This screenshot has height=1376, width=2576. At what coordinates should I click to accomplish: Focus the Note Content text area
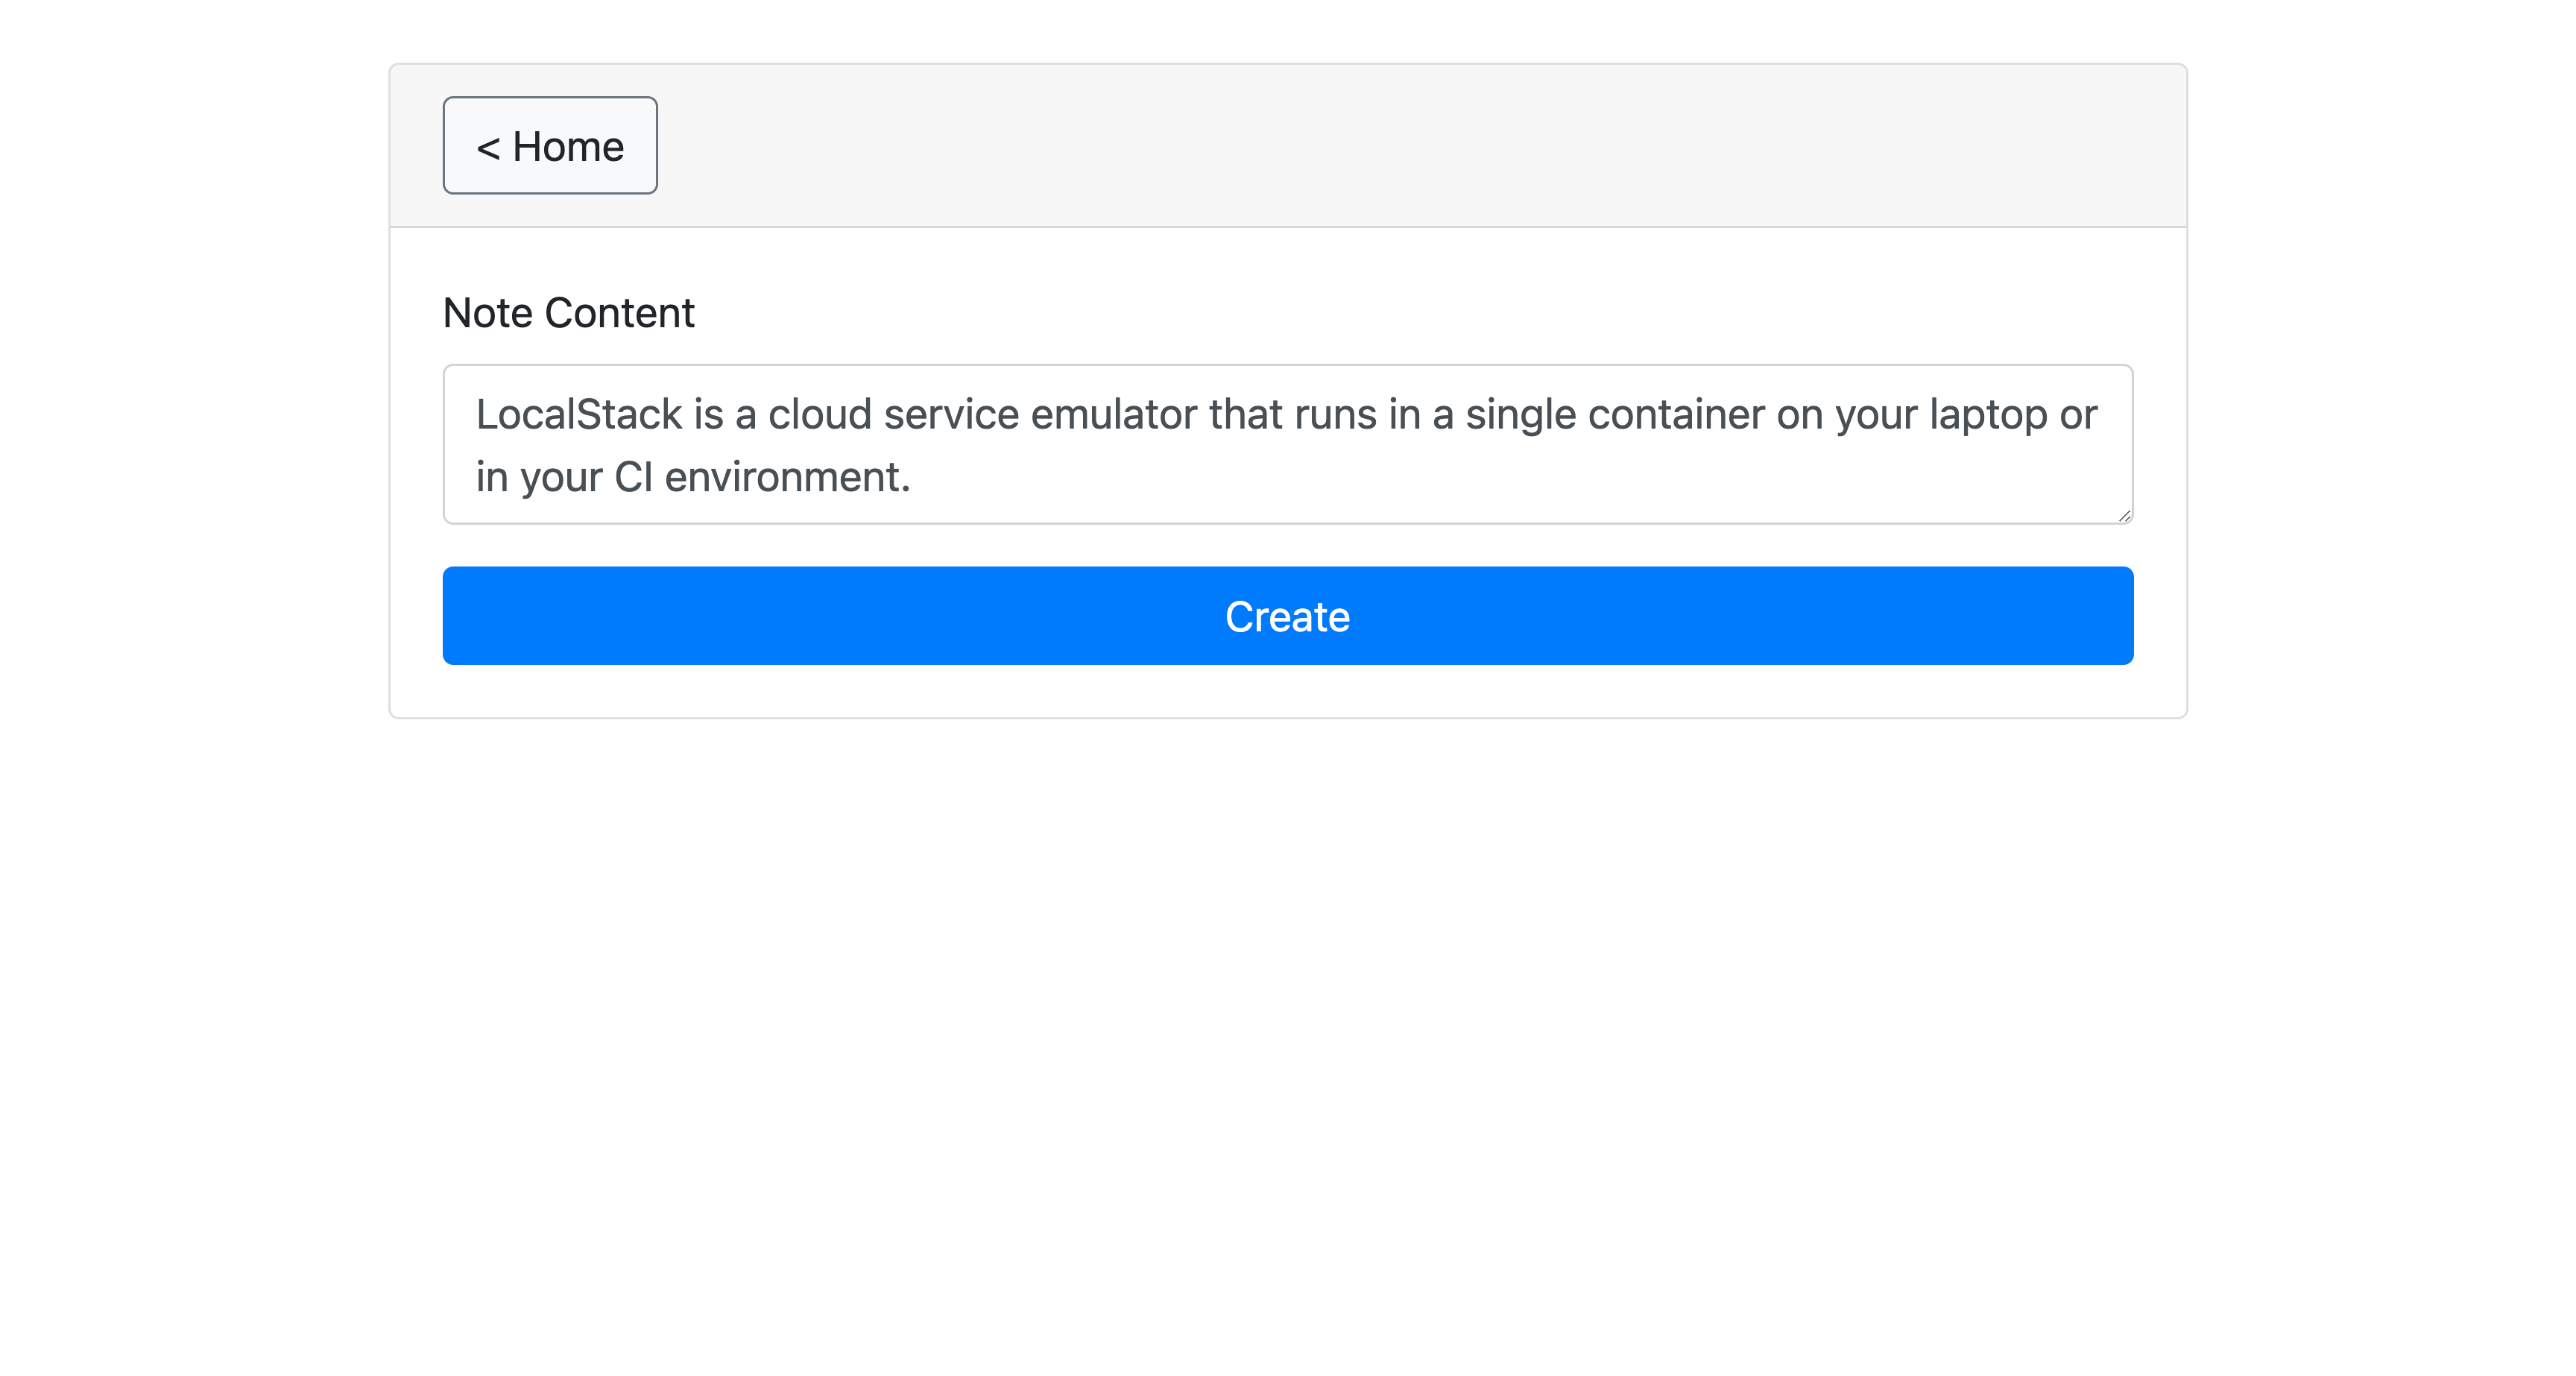click(x=1287, y=444)
